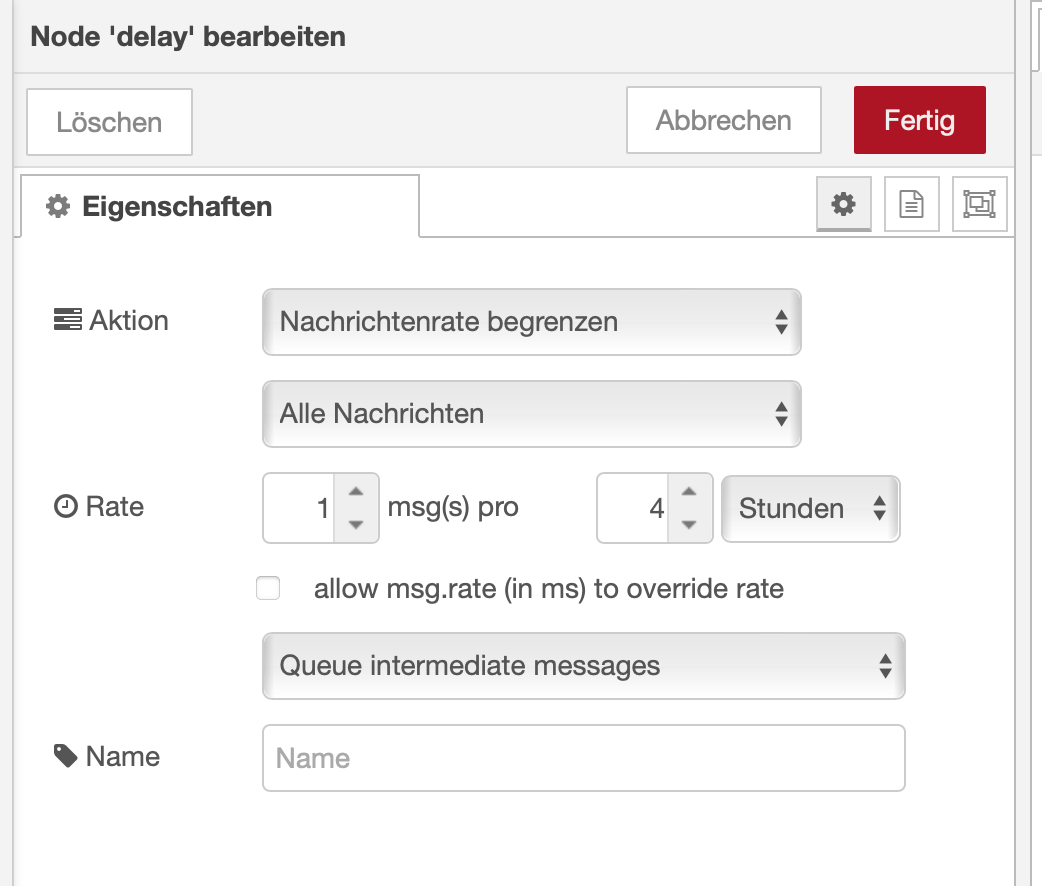This screenshot has width=1042, height=886.
Task: Open node description document icon
Action: 911,205
